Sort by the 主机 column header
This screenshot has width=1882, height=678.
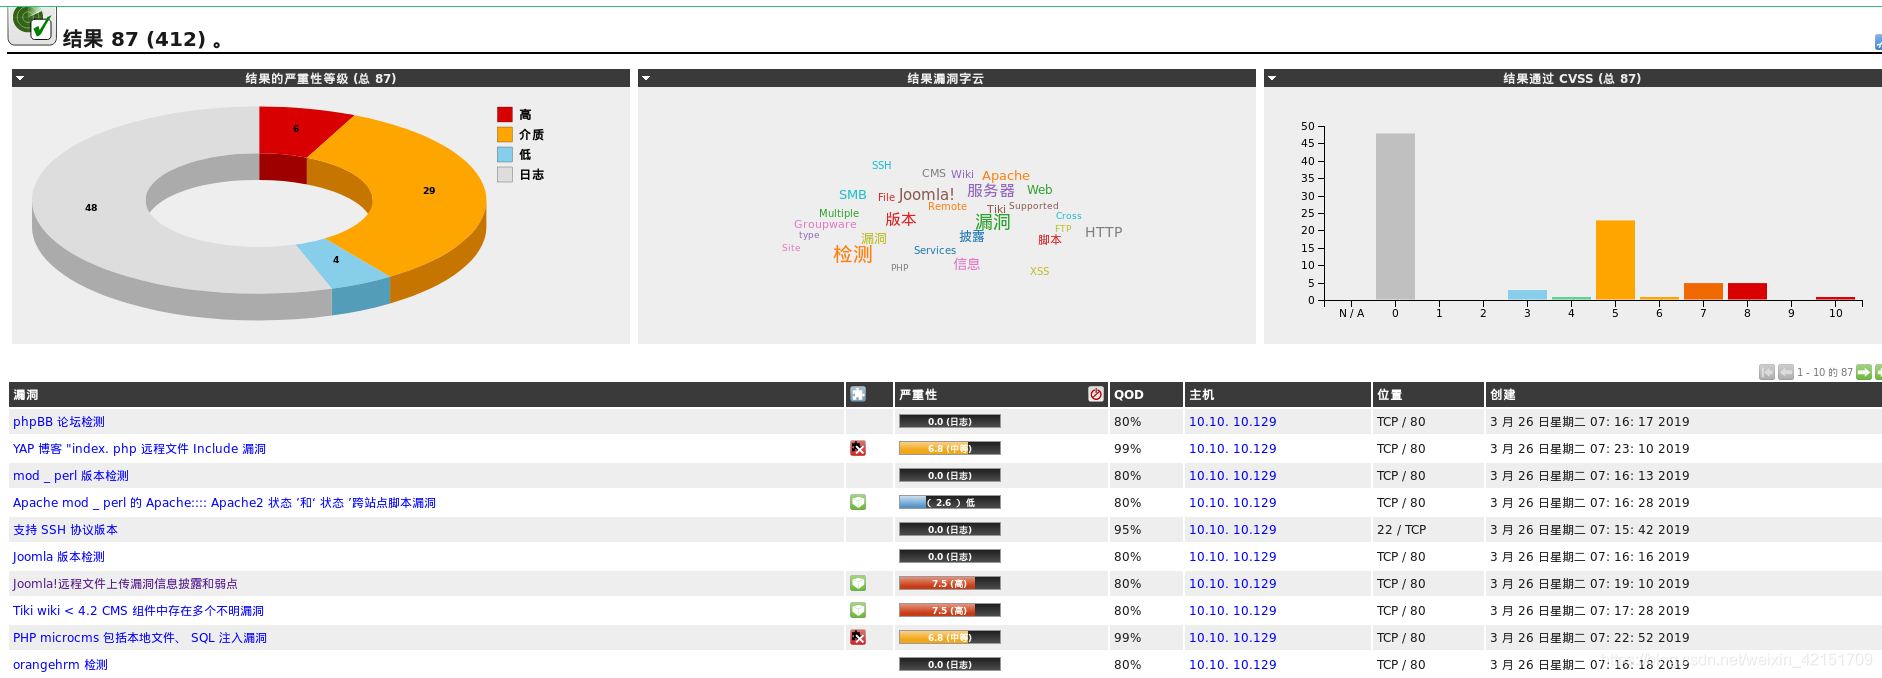click(x=1202, y=395)
